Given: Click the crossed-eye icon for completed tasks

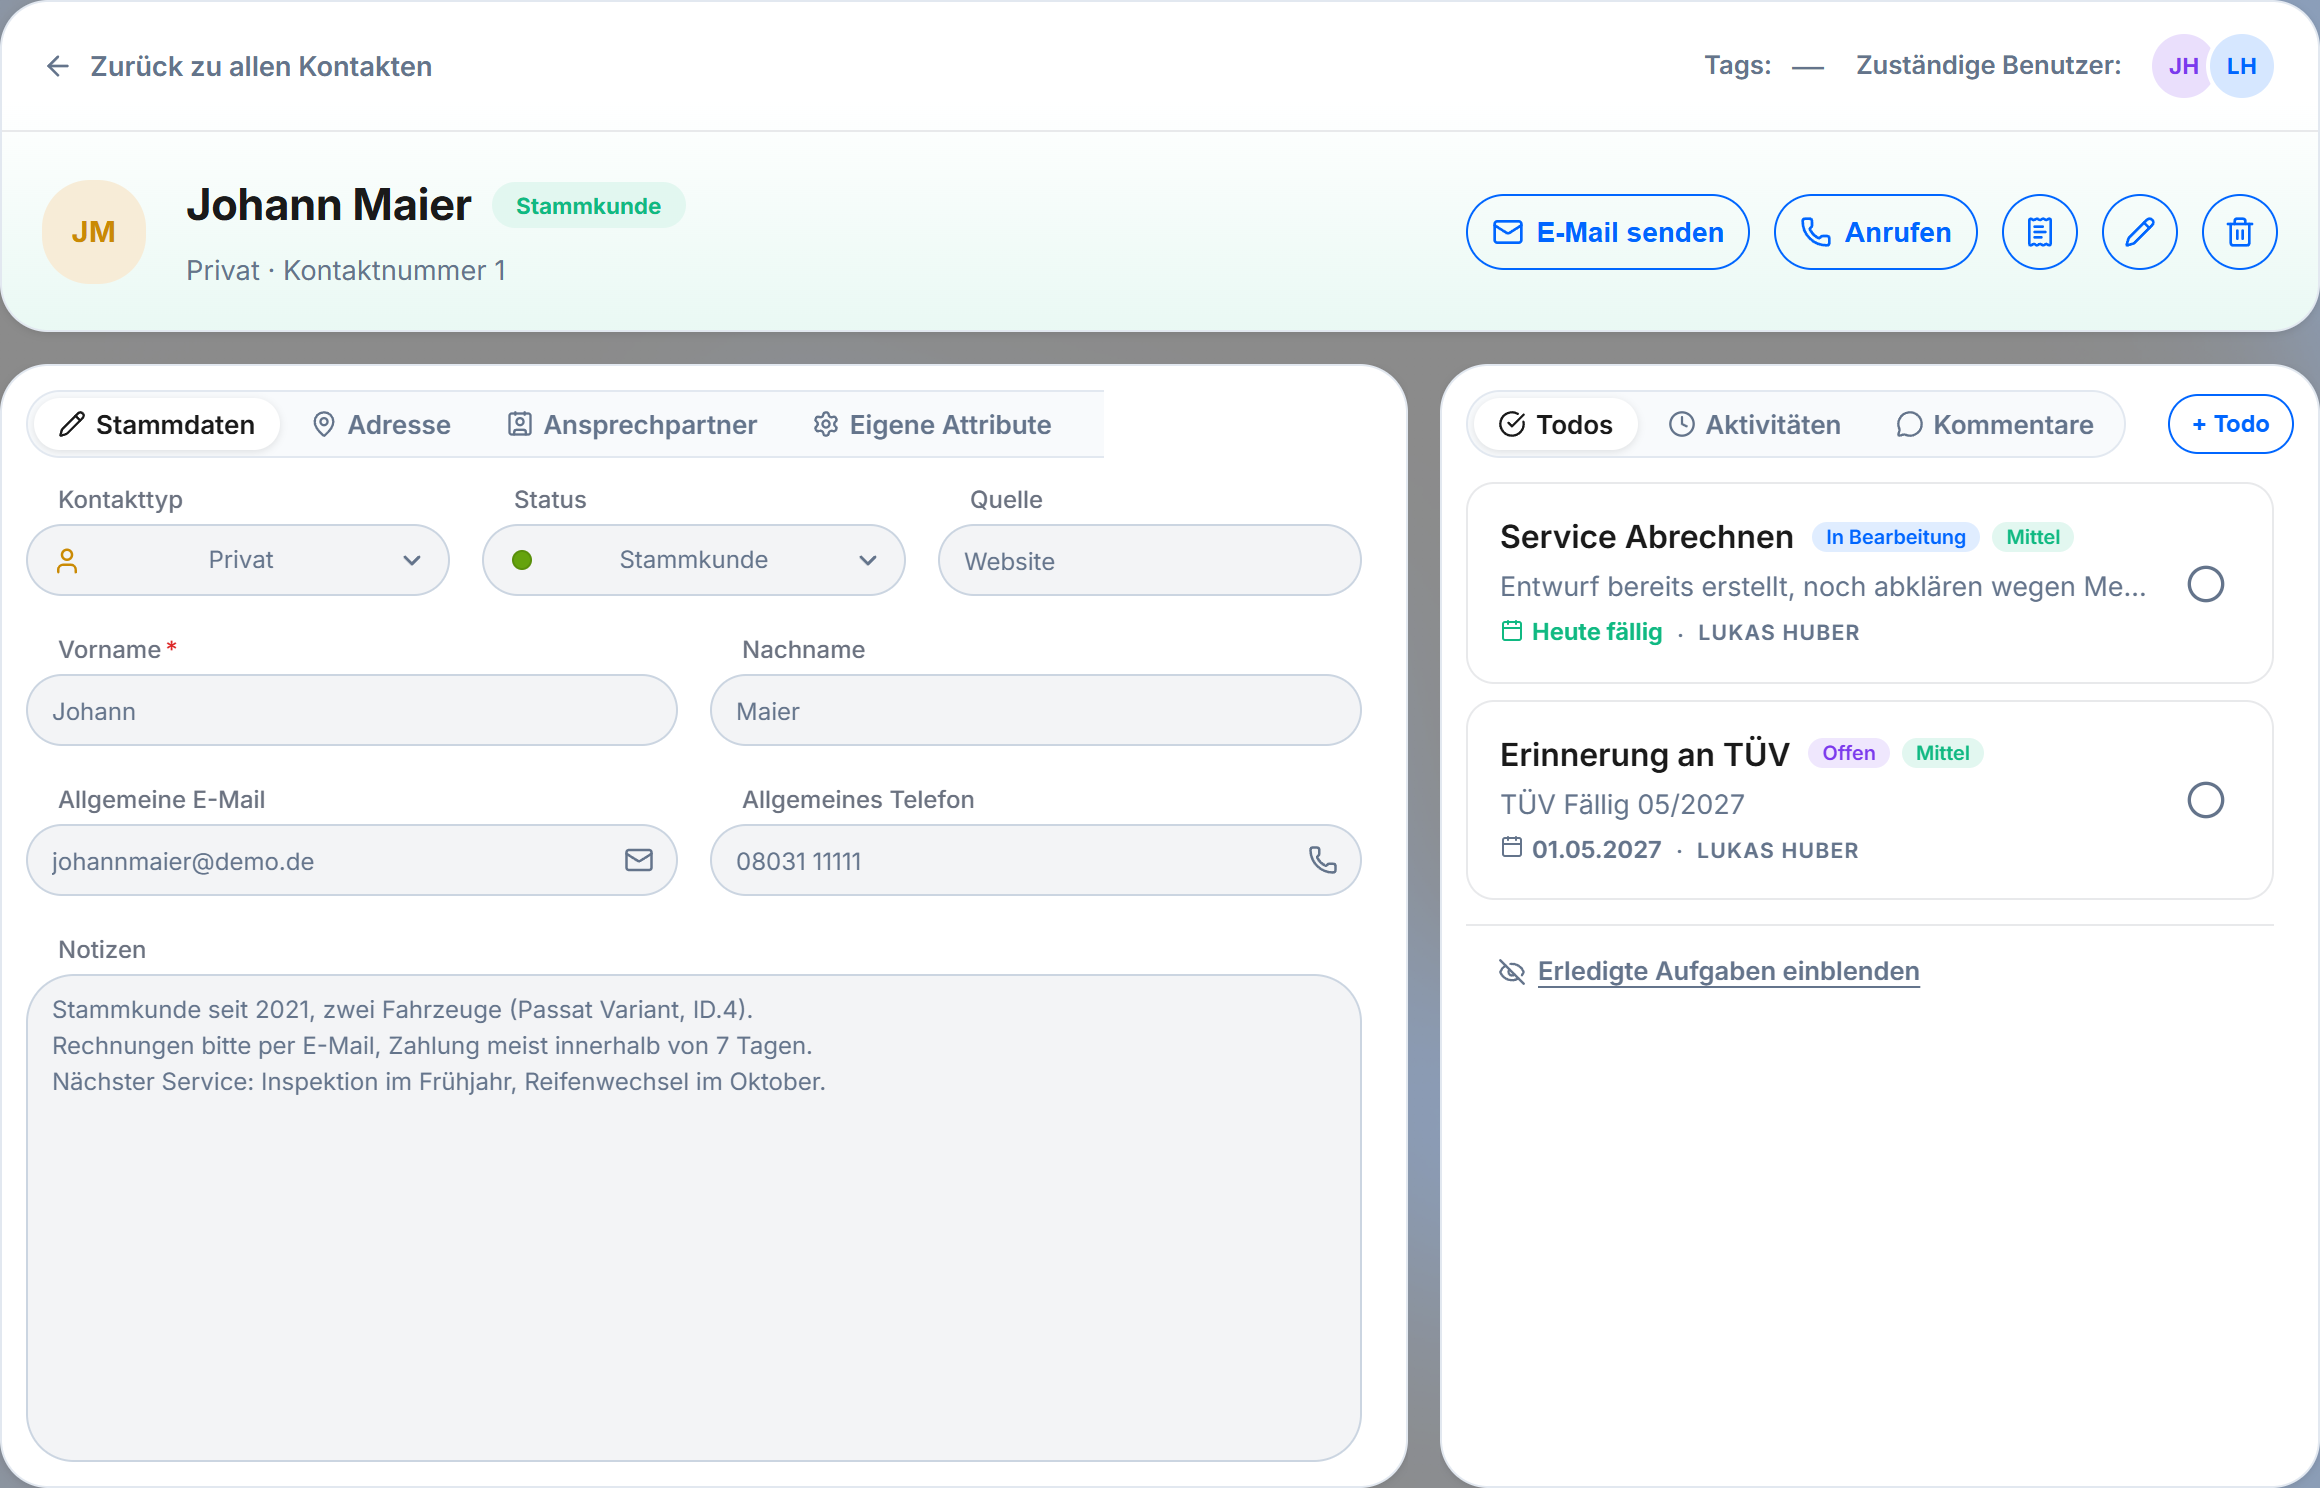Looking at the screenshot, I should 1512,971.
